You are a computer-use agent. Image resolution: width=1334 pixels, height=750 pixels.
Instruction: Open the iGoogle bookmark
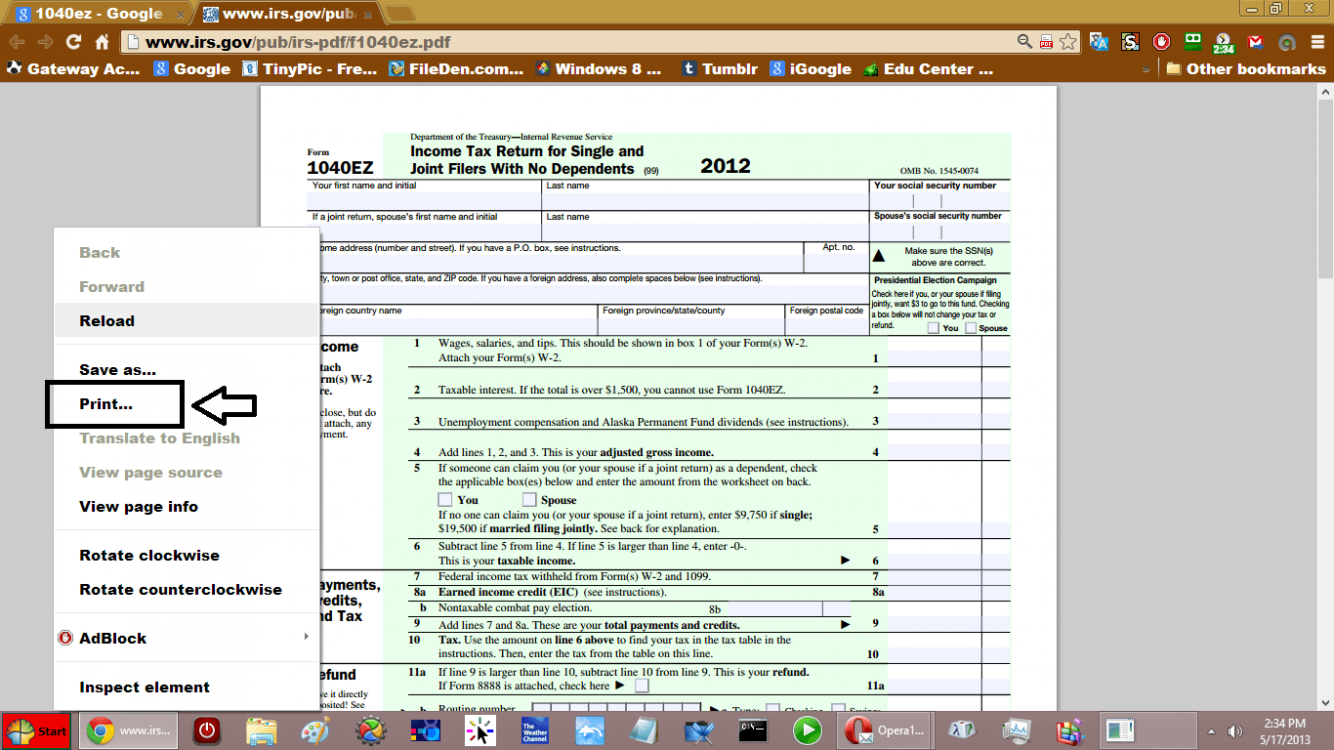(x=810, y=69)
